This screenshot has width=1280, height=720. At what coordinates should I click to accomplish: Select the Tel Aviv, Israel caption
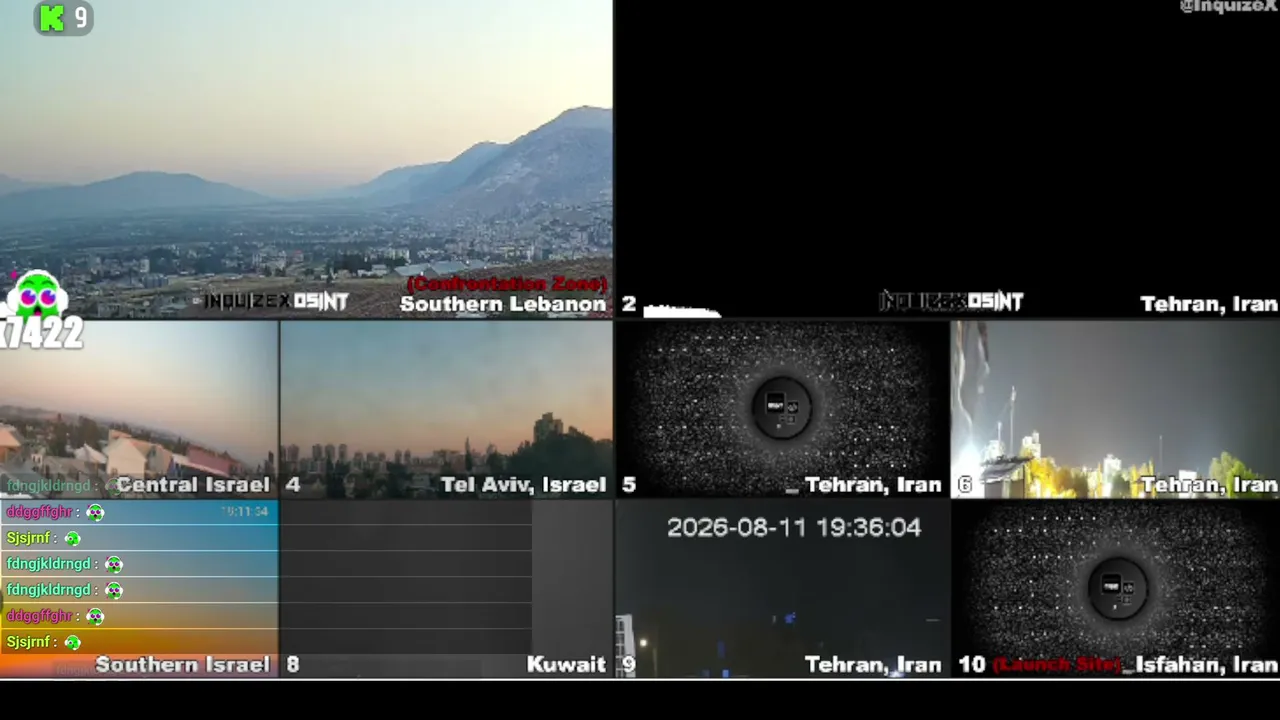524,485
